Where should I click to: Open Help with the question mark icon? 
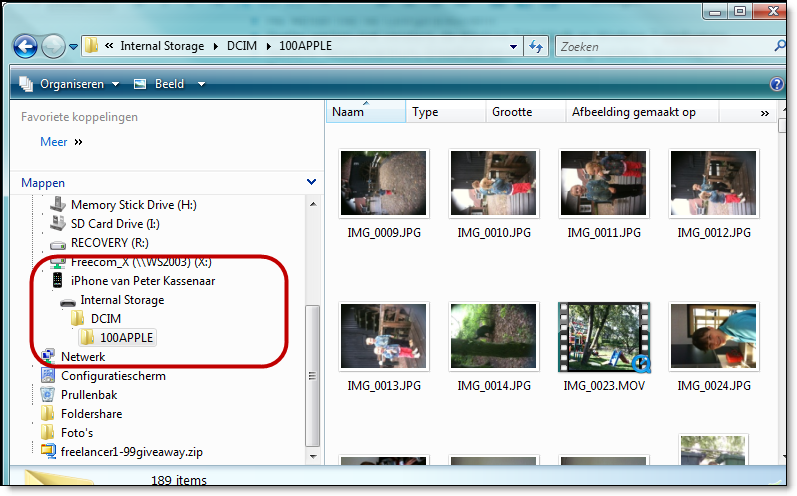point(777,84)
